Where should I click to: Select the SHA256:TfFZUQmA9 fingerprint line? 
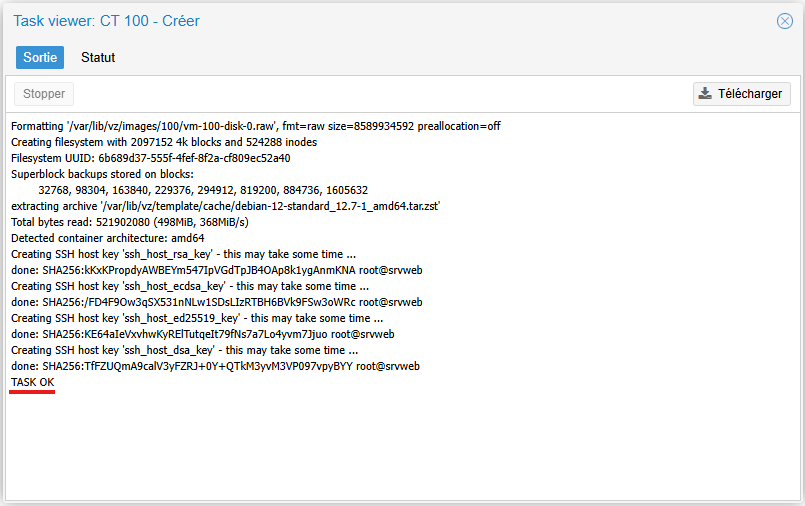point(215,366)
